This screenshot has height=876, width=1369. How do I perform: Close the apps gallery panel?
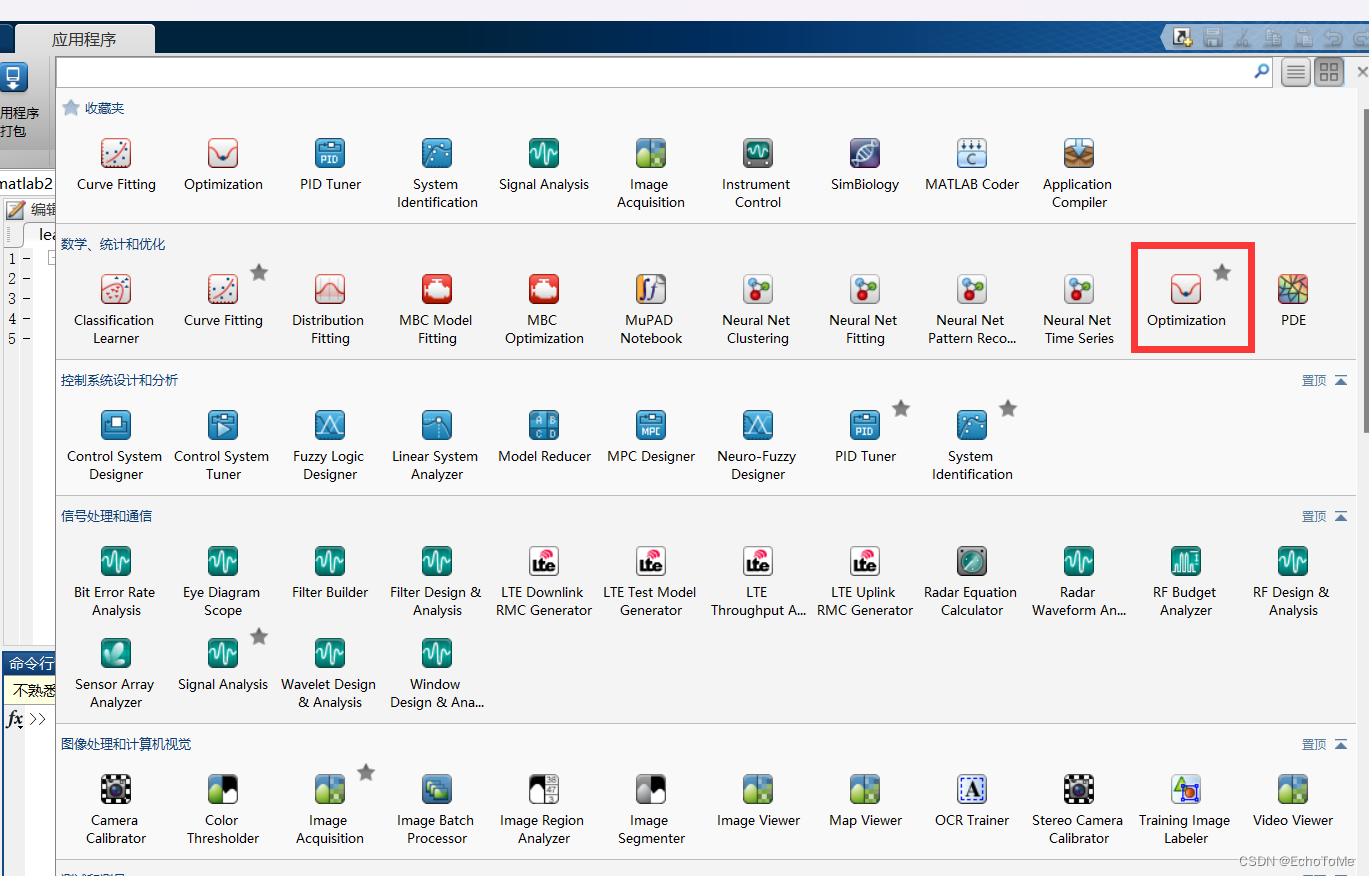pos(1361,72)
